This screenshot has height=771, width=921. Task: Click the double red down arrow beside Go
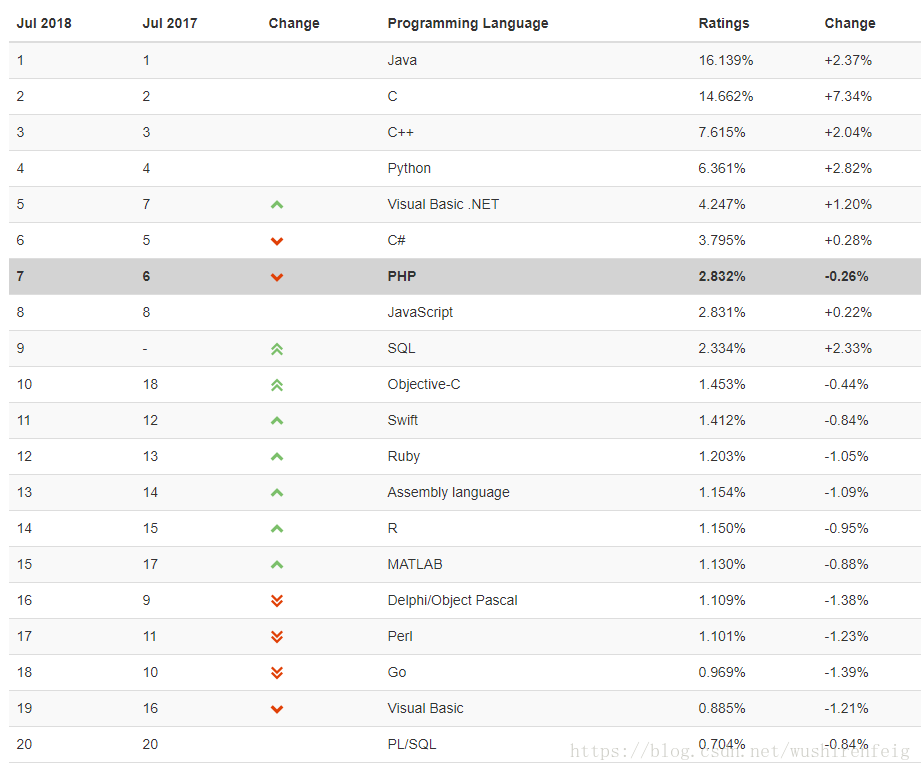click(x=277, y=673)
